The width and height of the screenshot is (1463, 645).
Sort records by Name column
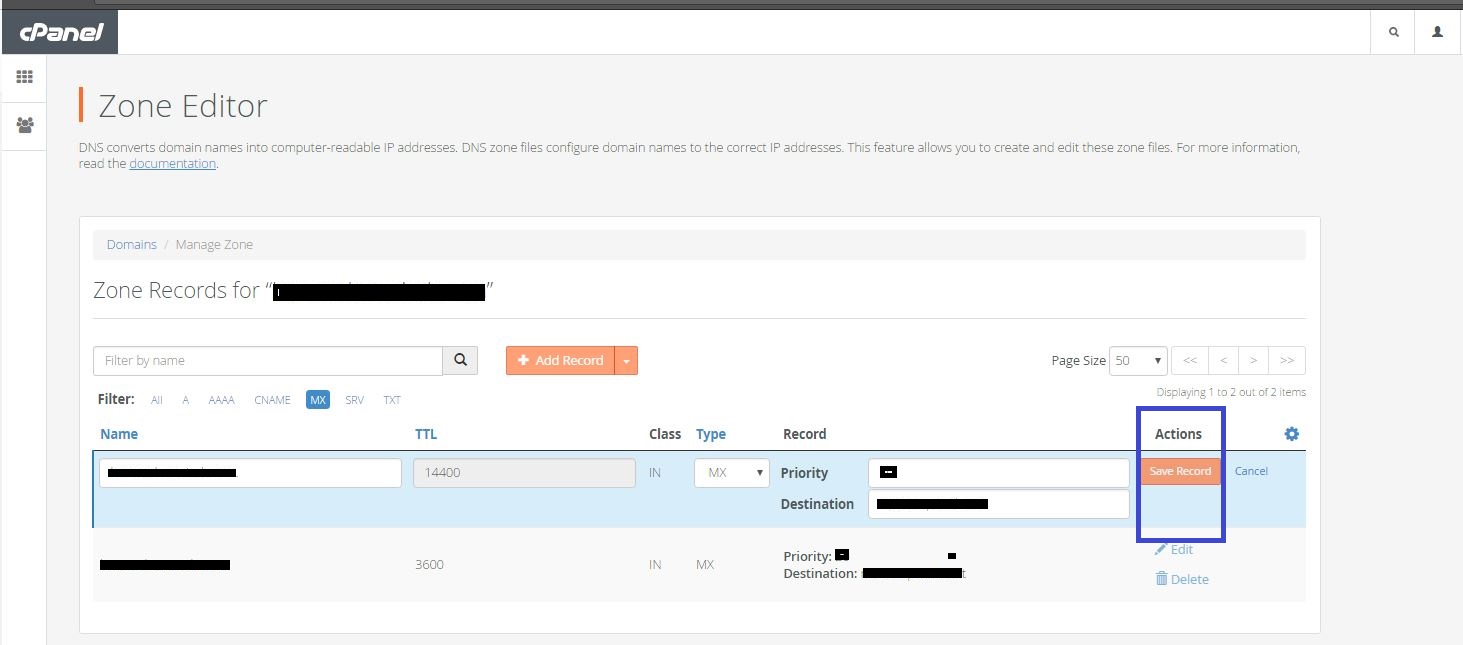tap(119, 434)
